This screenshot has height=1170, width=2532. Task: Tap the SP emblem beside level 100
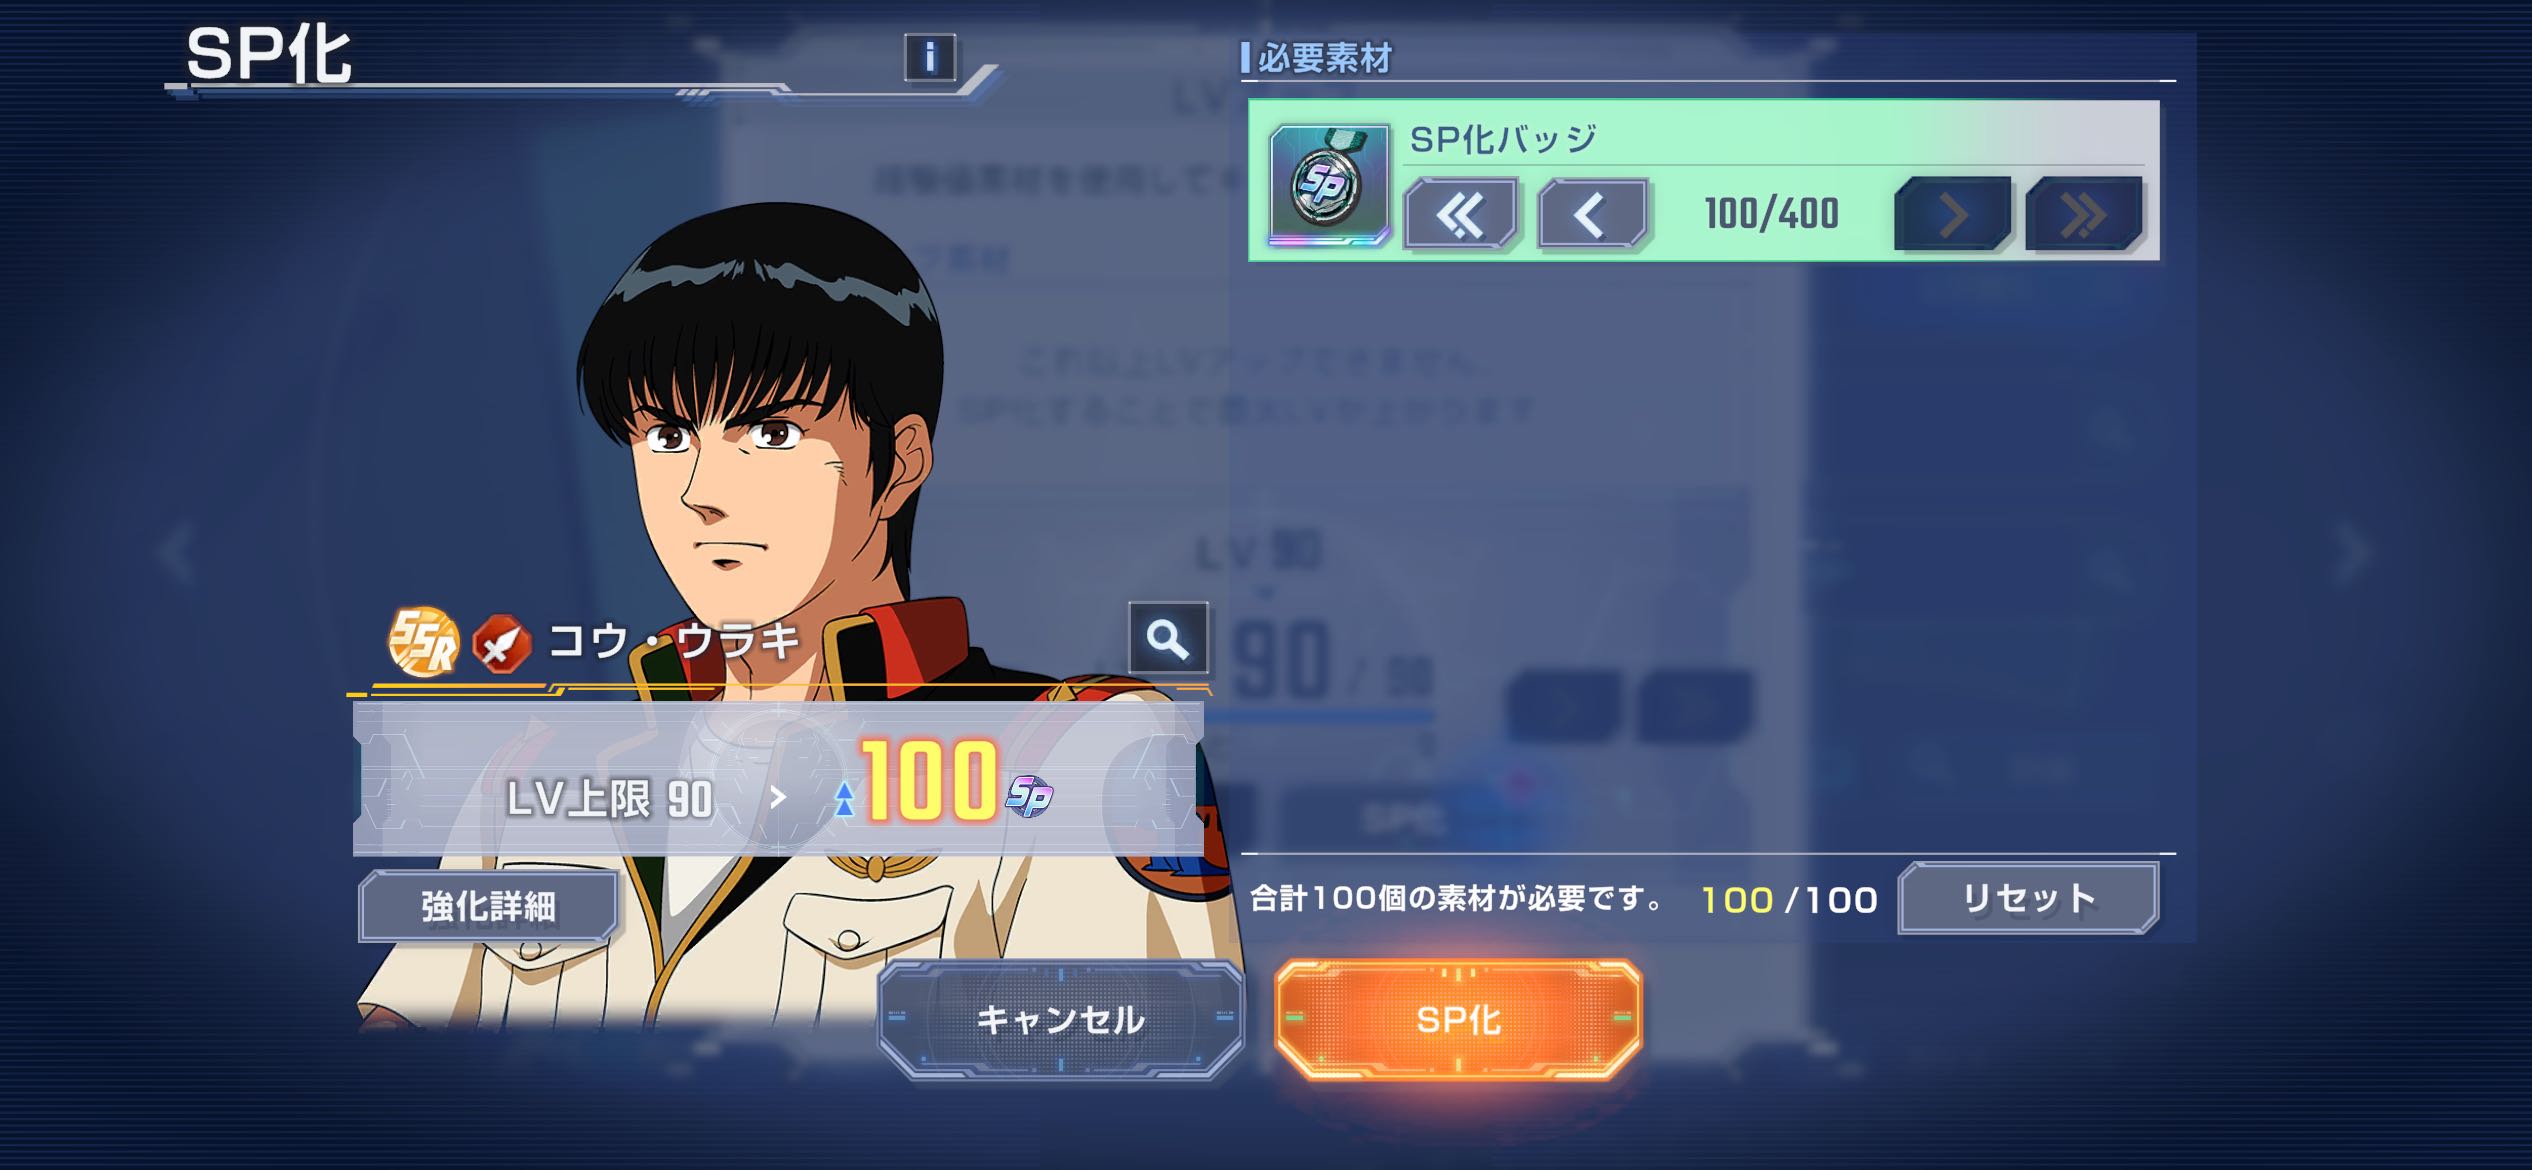(1029, 796)
